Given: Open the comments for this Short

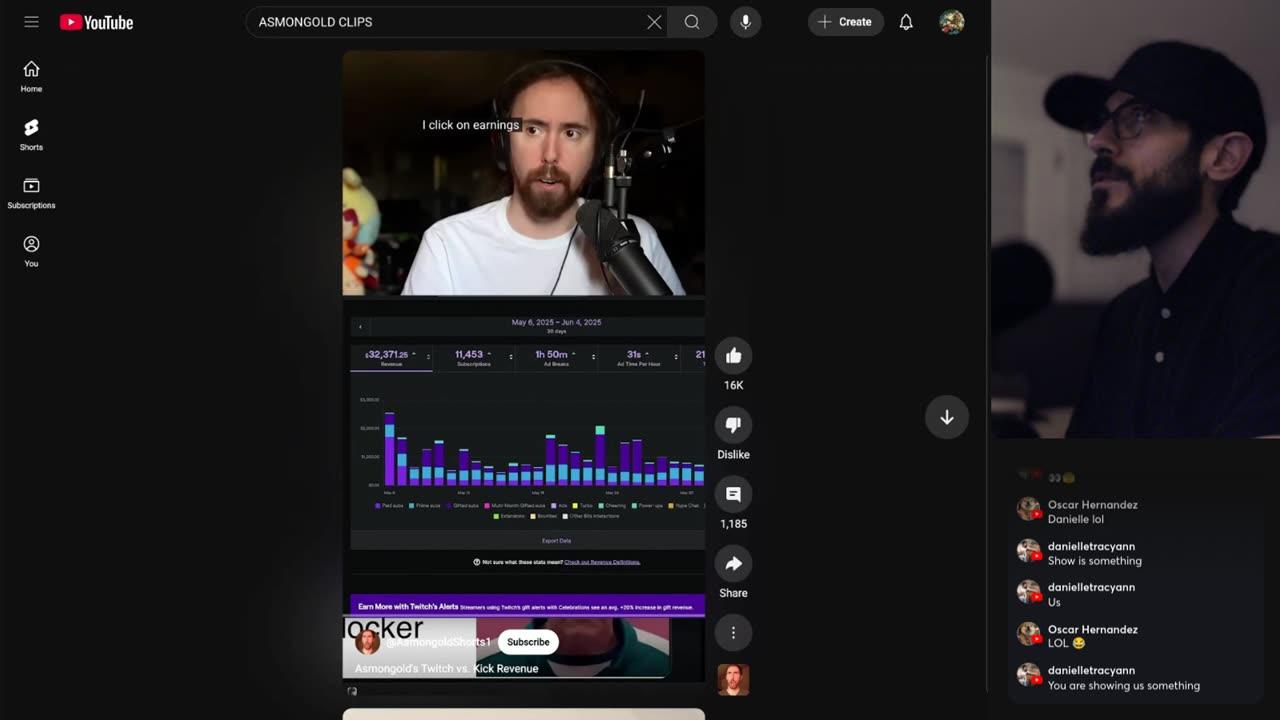Looking at the screenshot, I should (733, 494).
